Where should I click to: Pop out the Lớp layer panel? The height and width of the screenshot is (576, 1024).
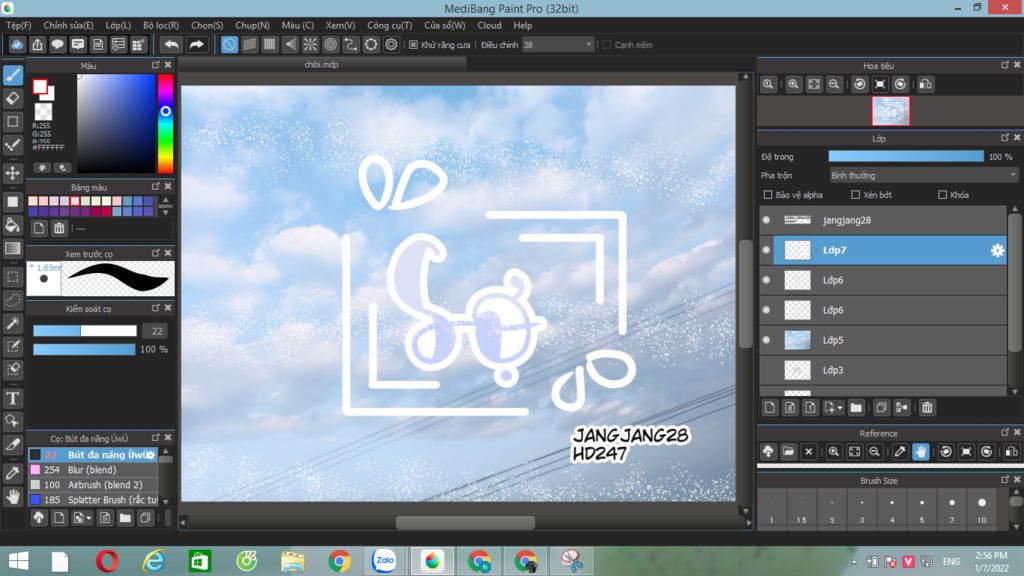point(1005,138)
